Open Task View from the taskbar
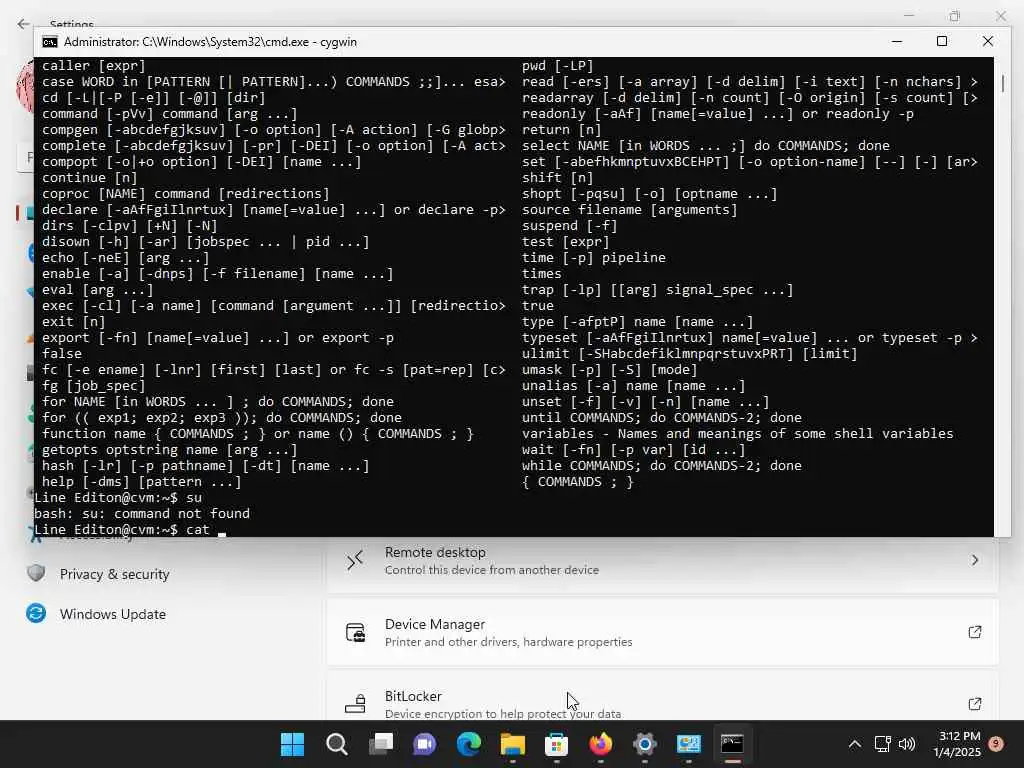Viewport: 1024px width, 768px height. [x=381, y=744]
